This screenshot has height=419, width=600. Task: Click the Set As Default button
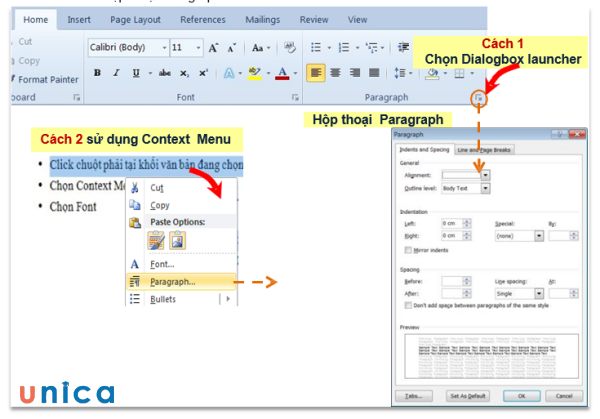click(468, 396)
